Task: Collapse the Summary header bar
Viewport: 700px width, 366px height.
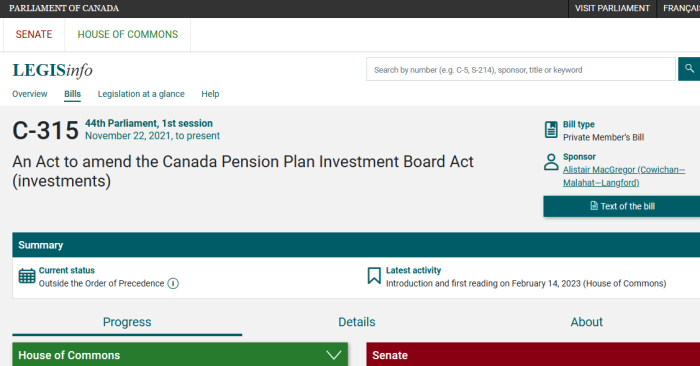Action: 356,245
